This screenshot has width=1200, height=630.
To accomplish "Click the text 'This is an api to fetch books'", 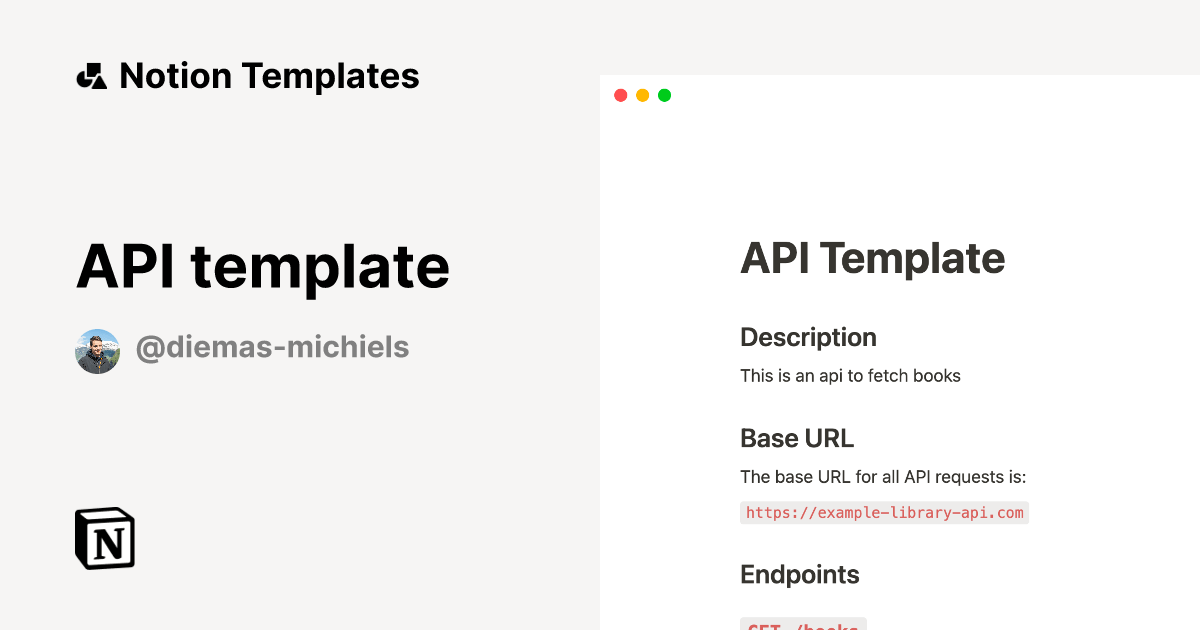I will [850, 376].
